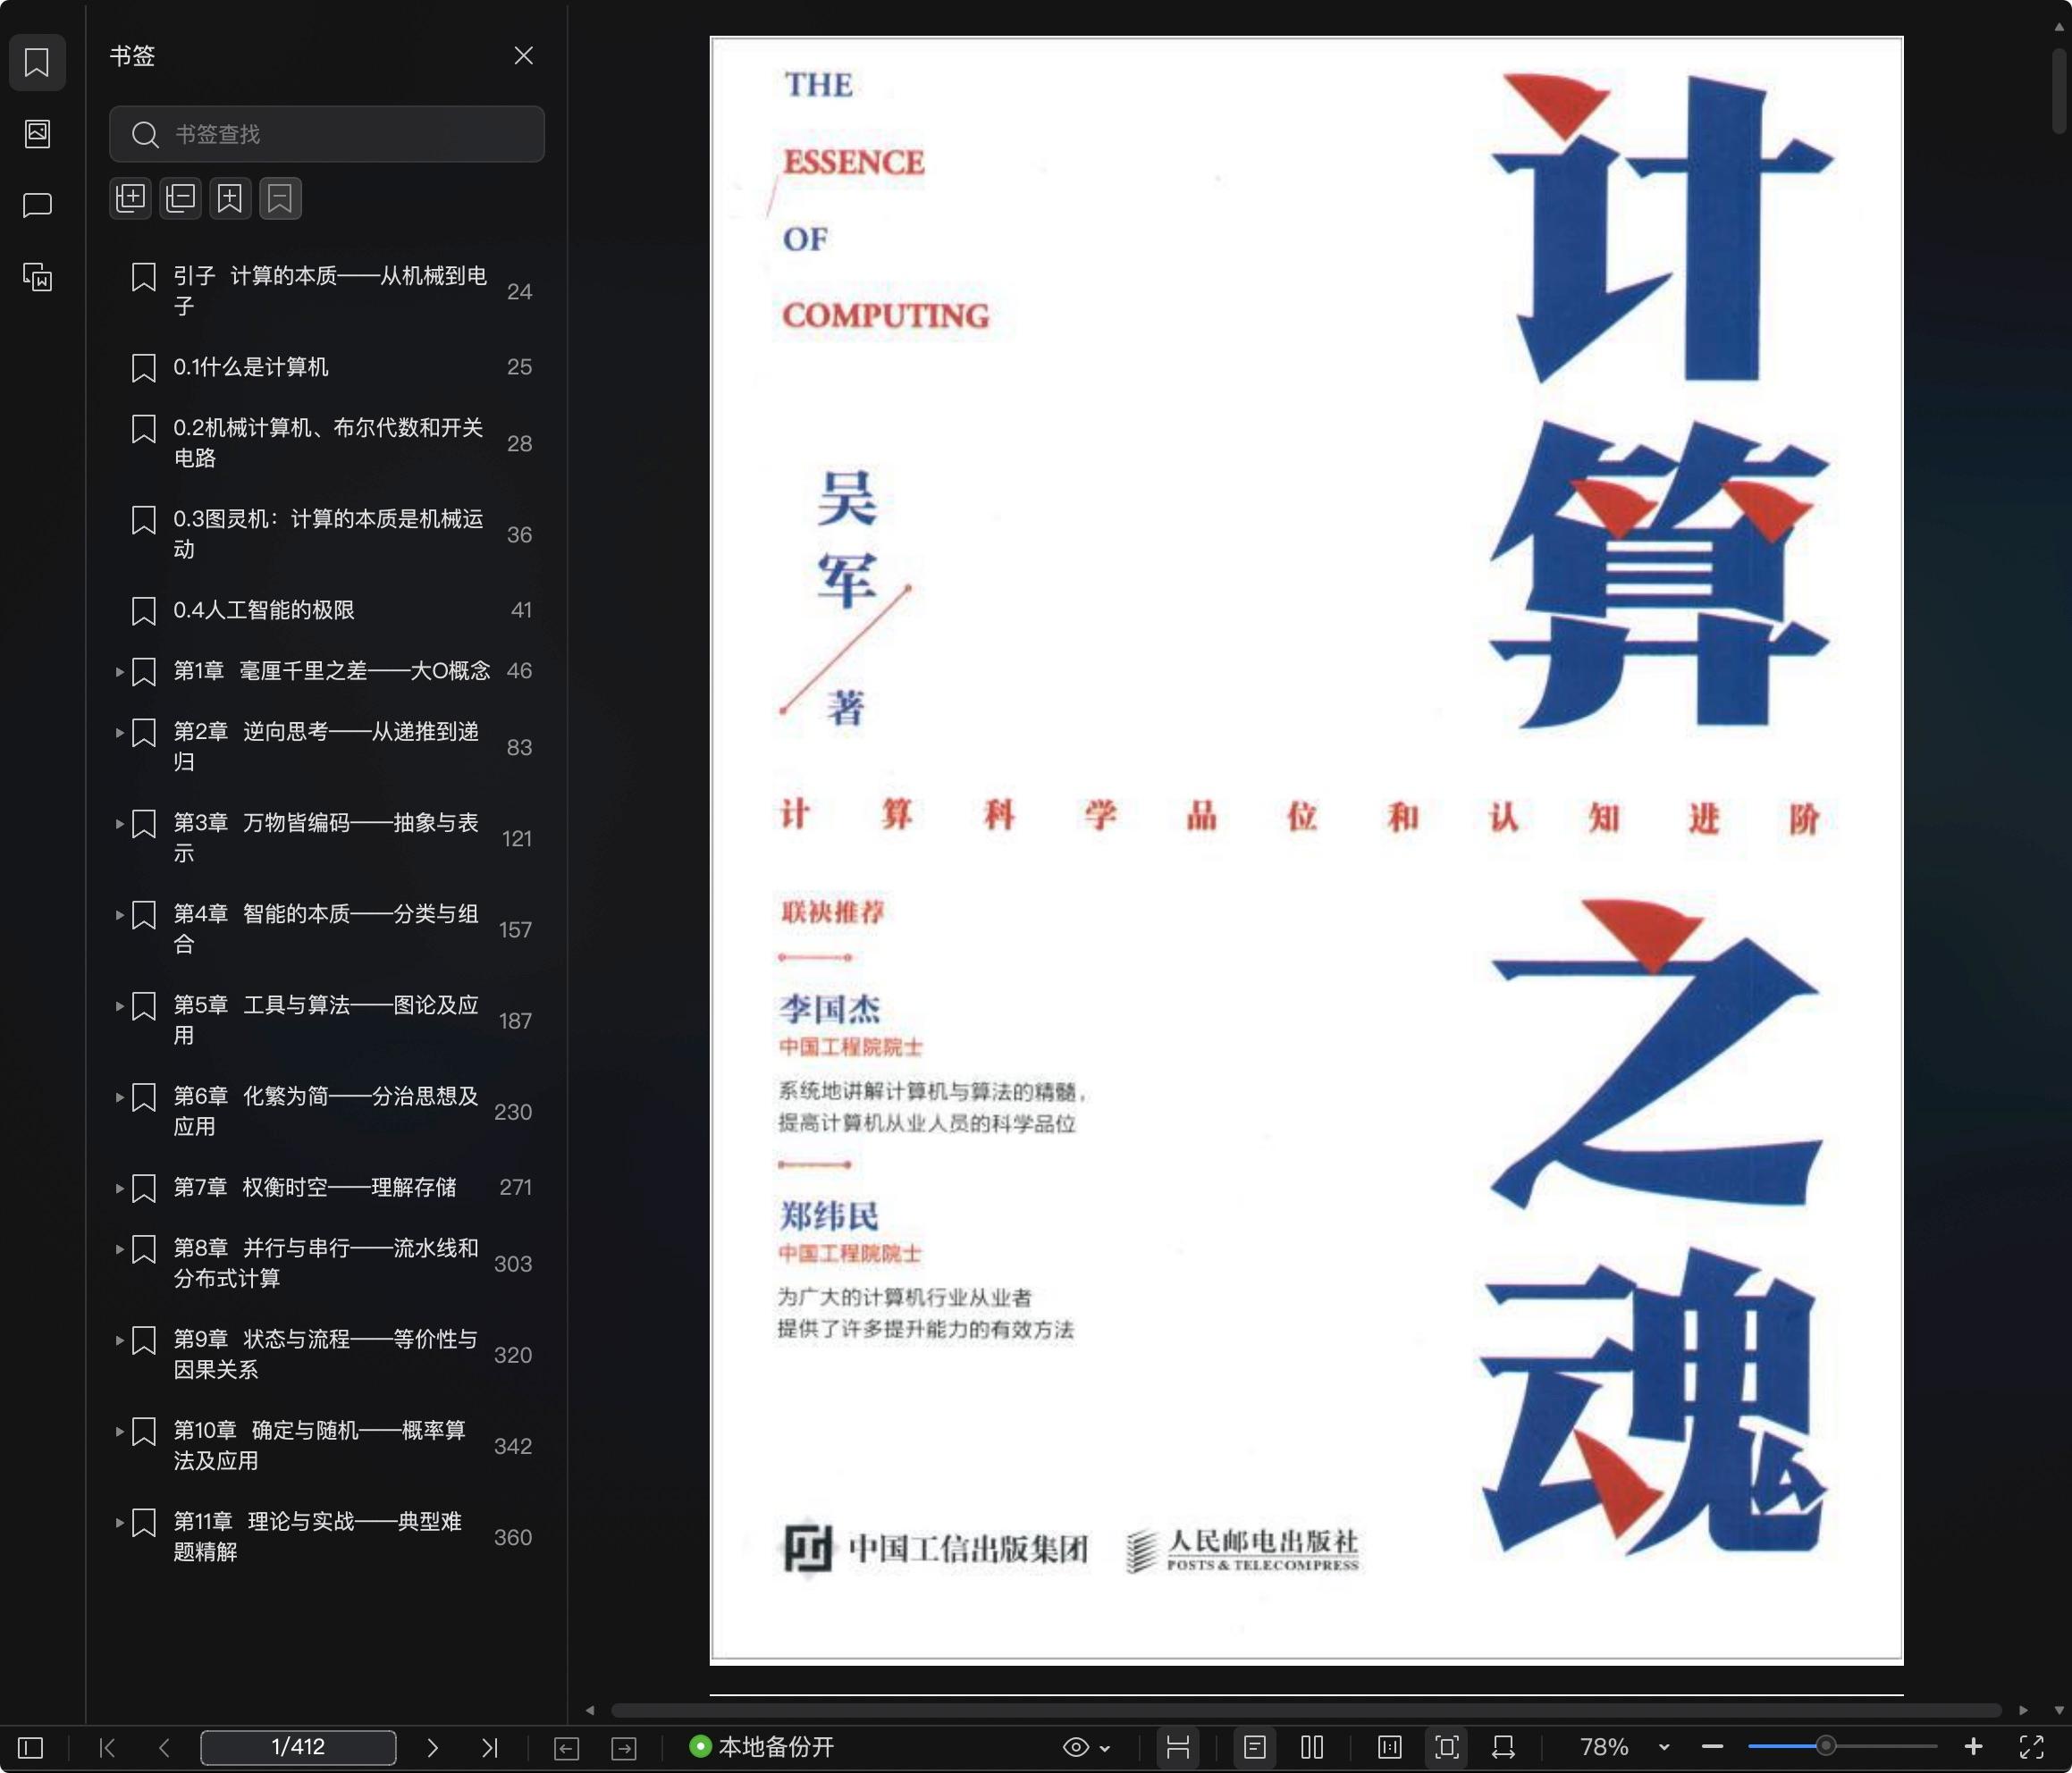Viewport: 2072px width, 1773px height.
Task: Click the remove bookmark icon
Action: [x=280, y=198]
